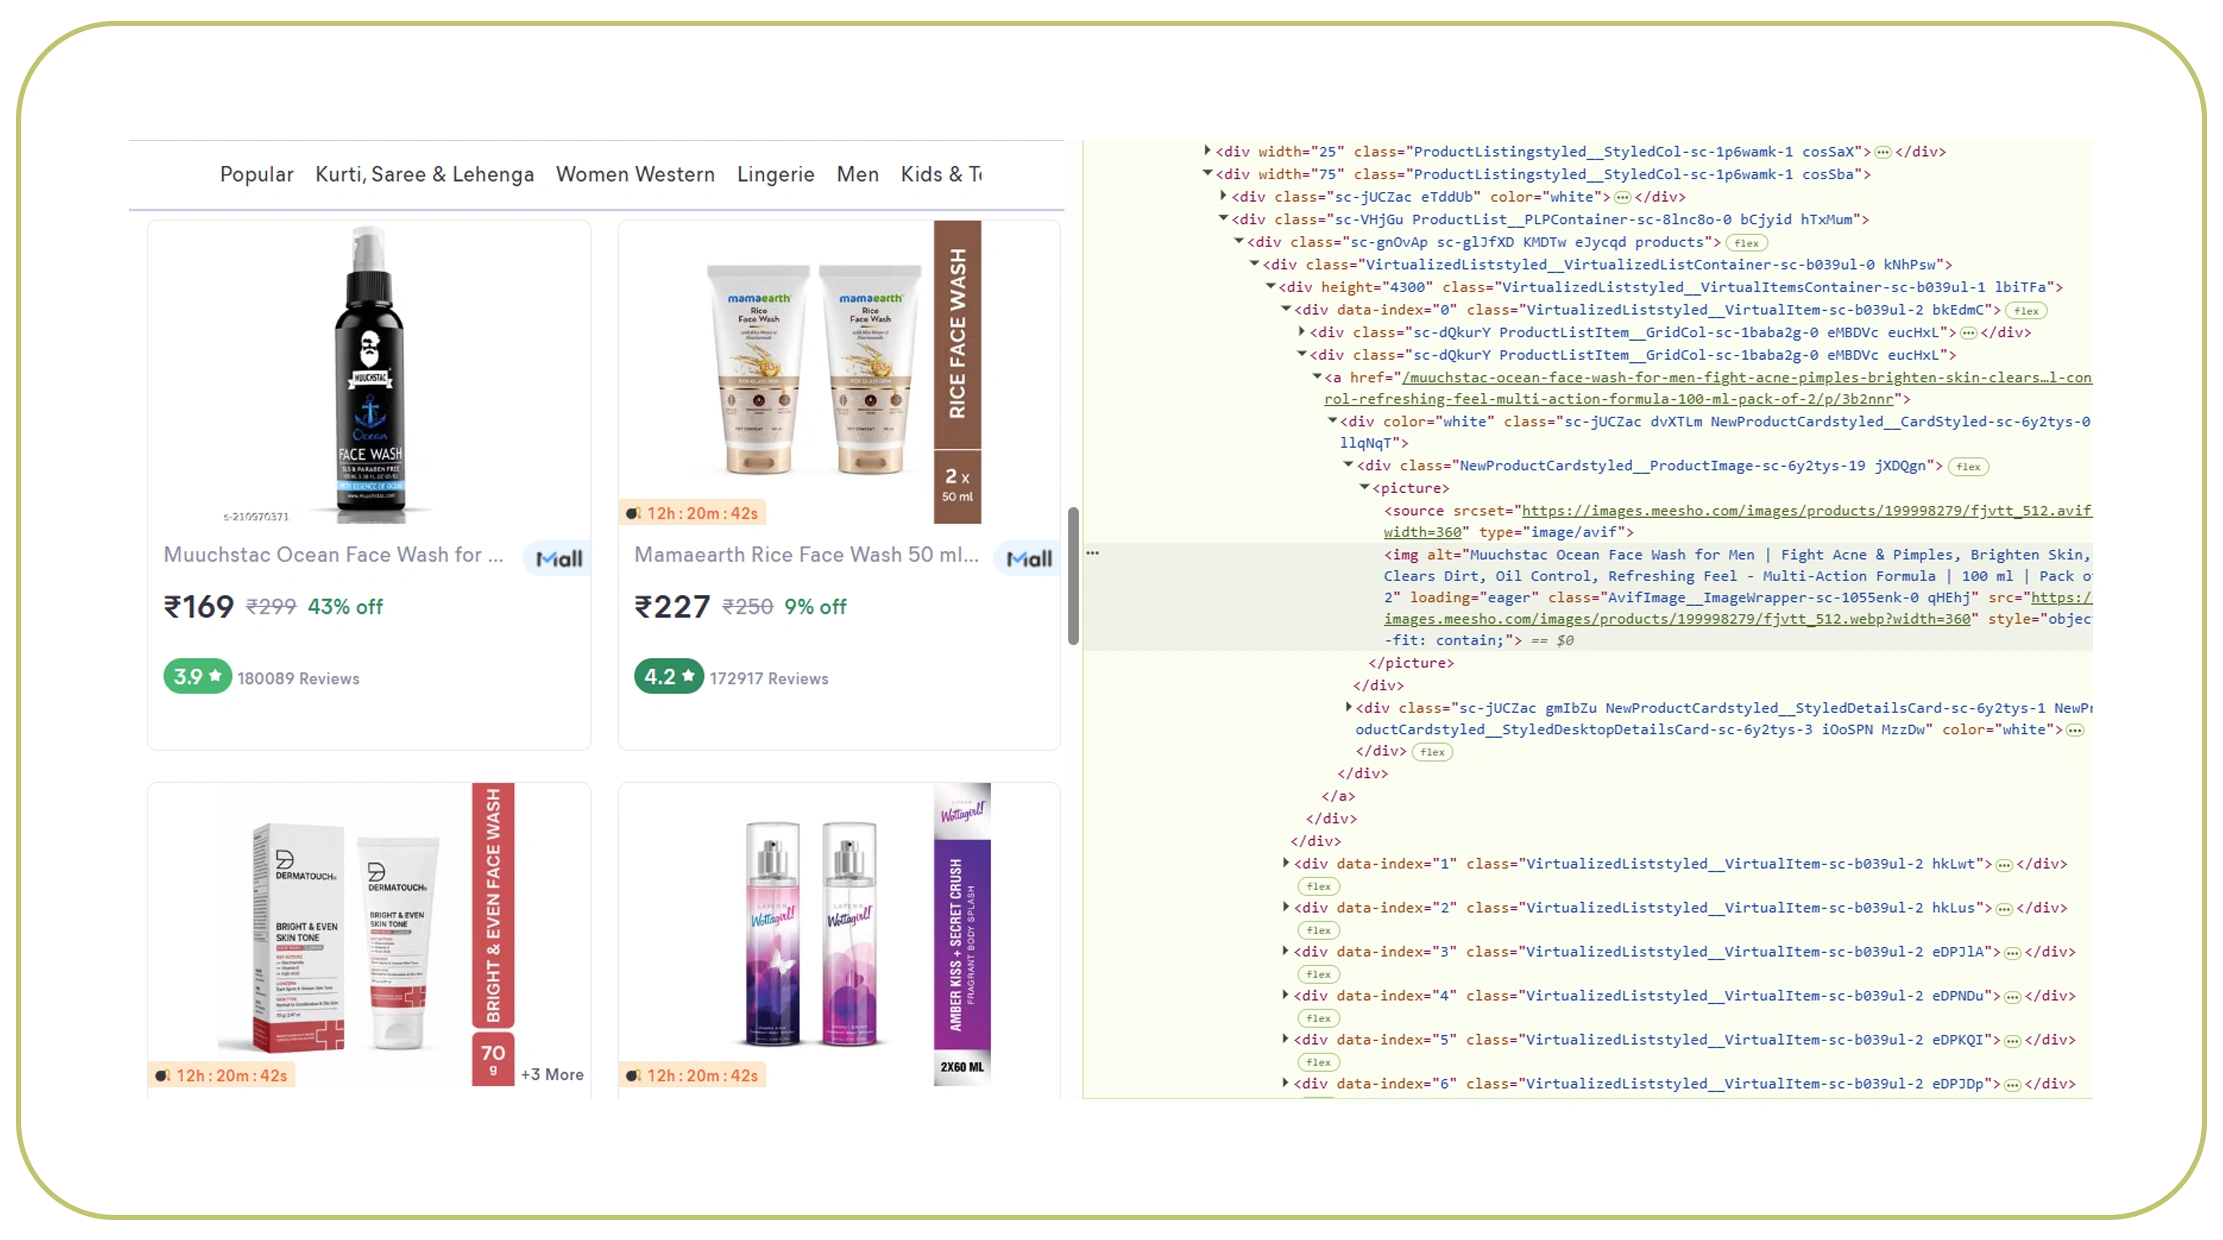The image size is (2223, 1240).
Task: Open the Mamaearth Rice Face Wash title
Action: tap(806, 555)
